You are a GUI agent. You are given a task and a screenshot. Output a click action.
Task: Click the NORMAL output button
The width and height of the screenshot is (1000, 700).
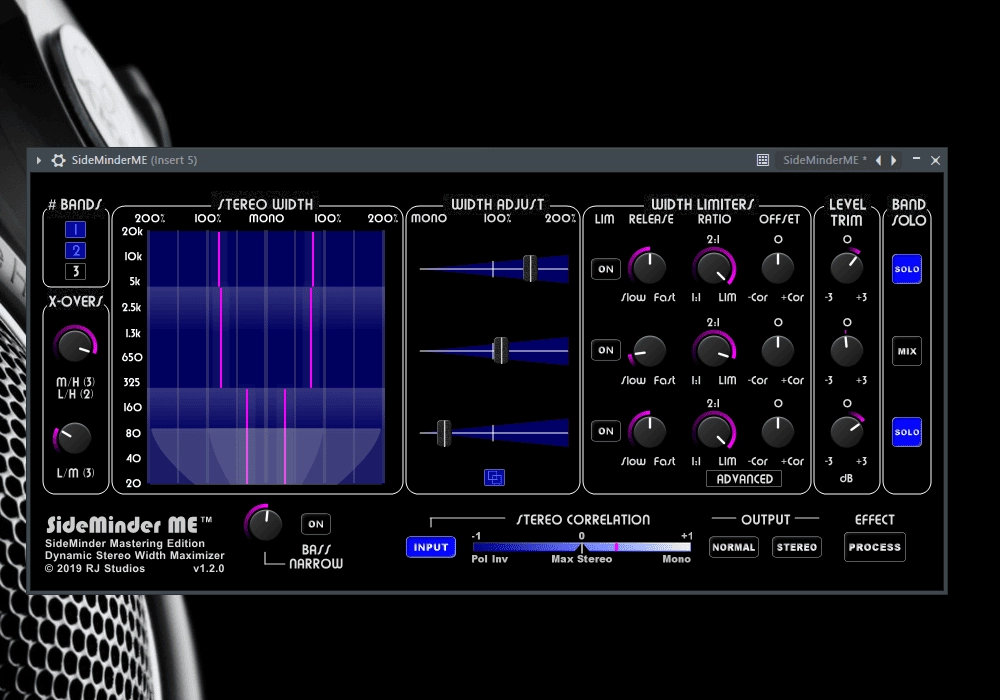coord(733,547)
